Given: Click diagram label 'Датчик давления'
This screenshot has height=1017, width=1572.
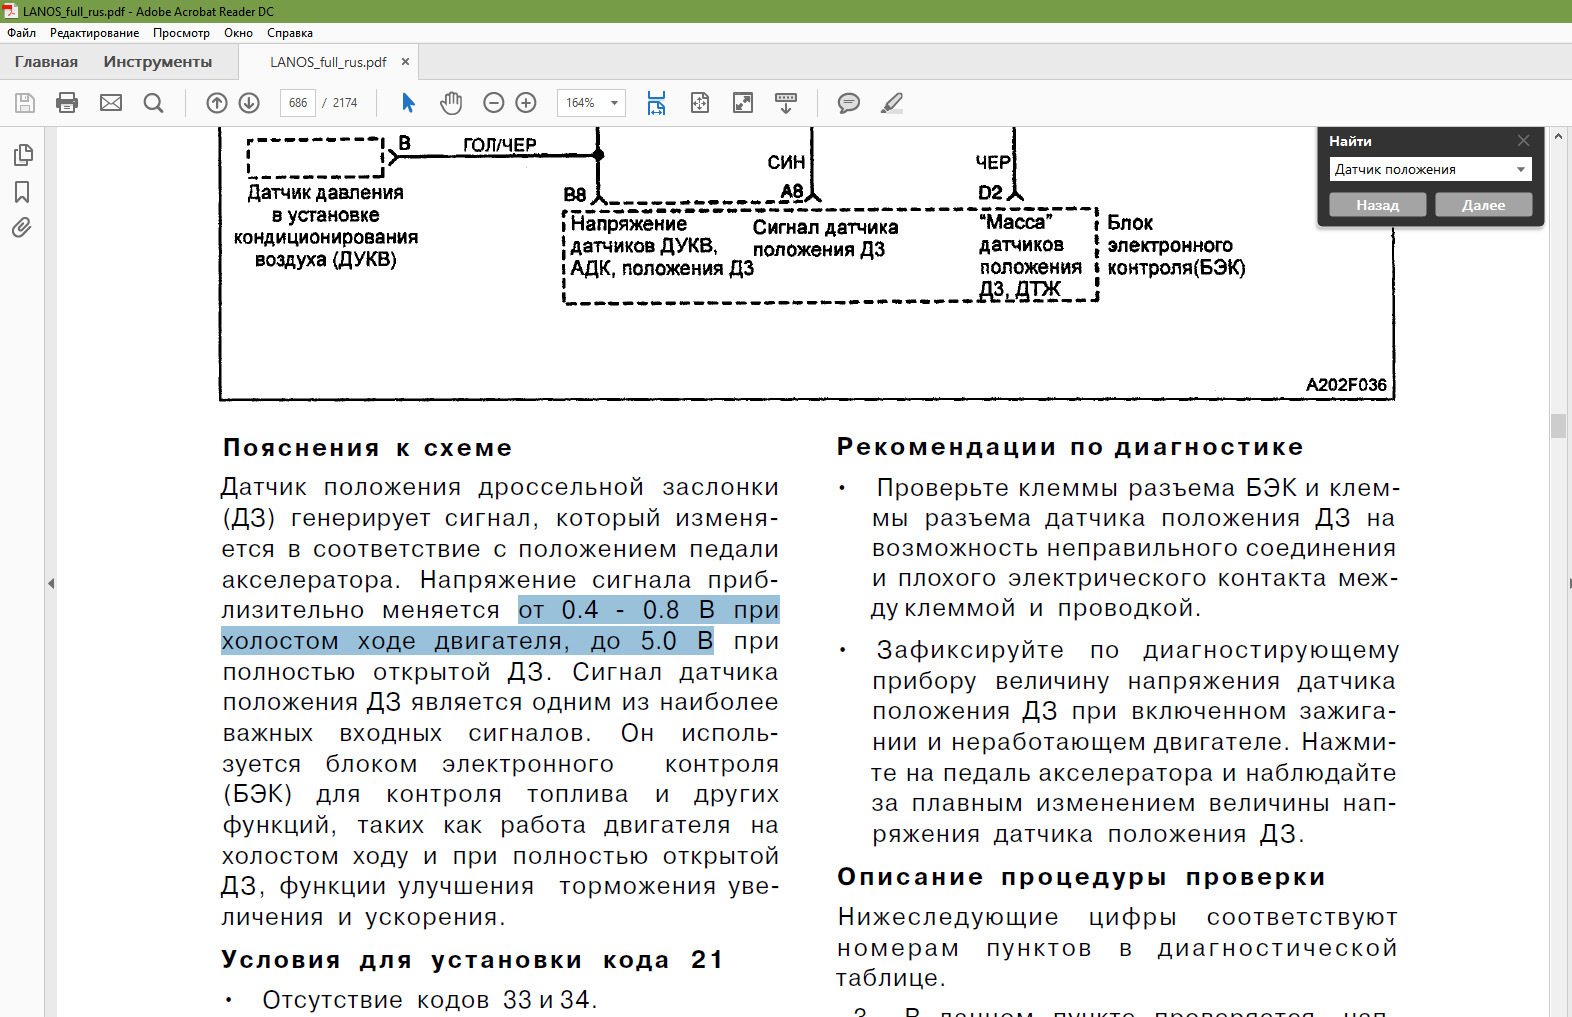Looking at the screenshot, I should tap(326, 192).
